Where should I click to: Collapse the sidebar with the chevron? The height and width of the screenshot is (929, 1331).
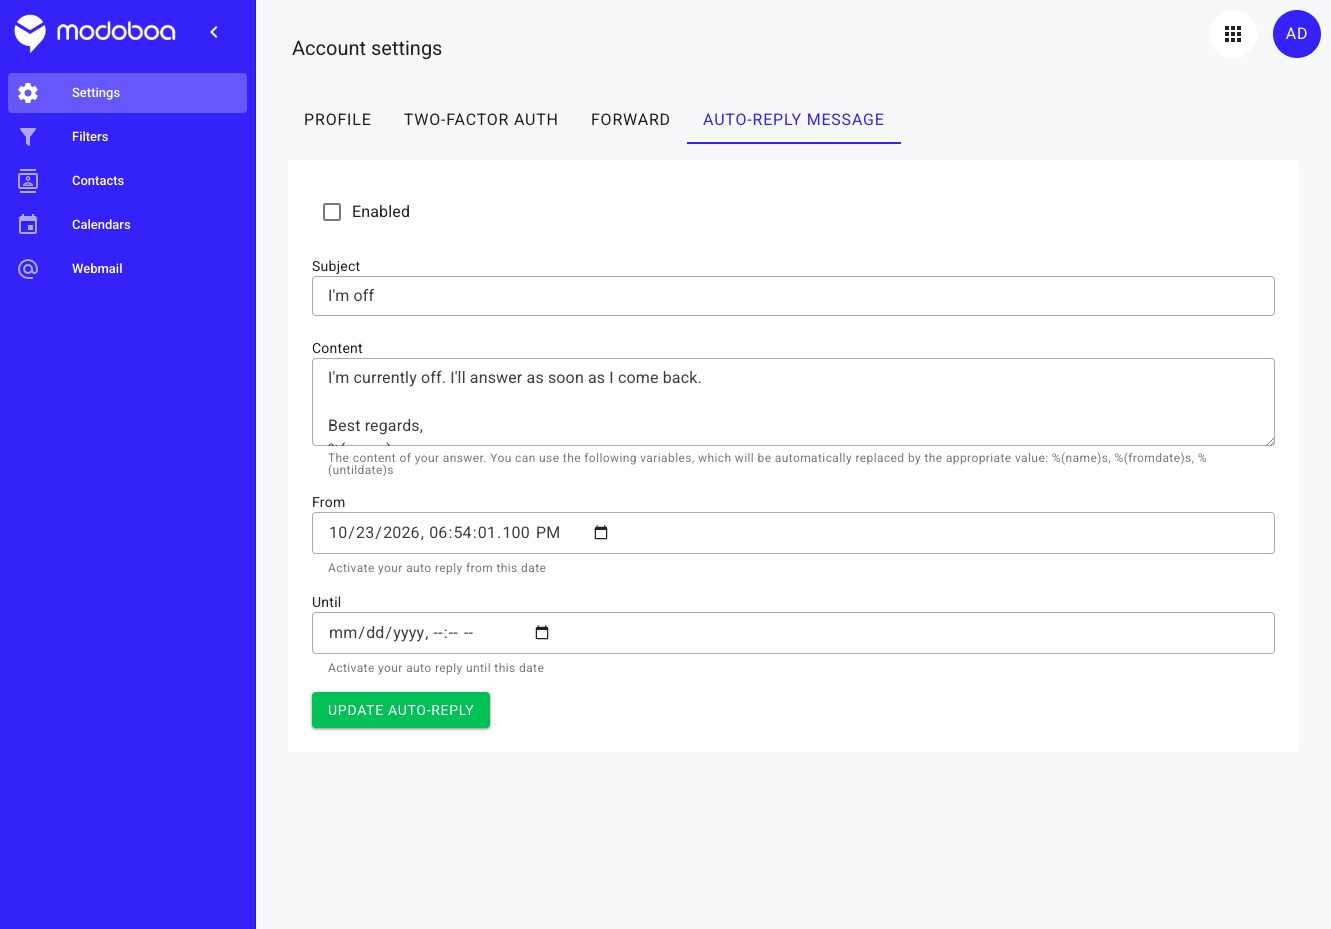point(214,32)
